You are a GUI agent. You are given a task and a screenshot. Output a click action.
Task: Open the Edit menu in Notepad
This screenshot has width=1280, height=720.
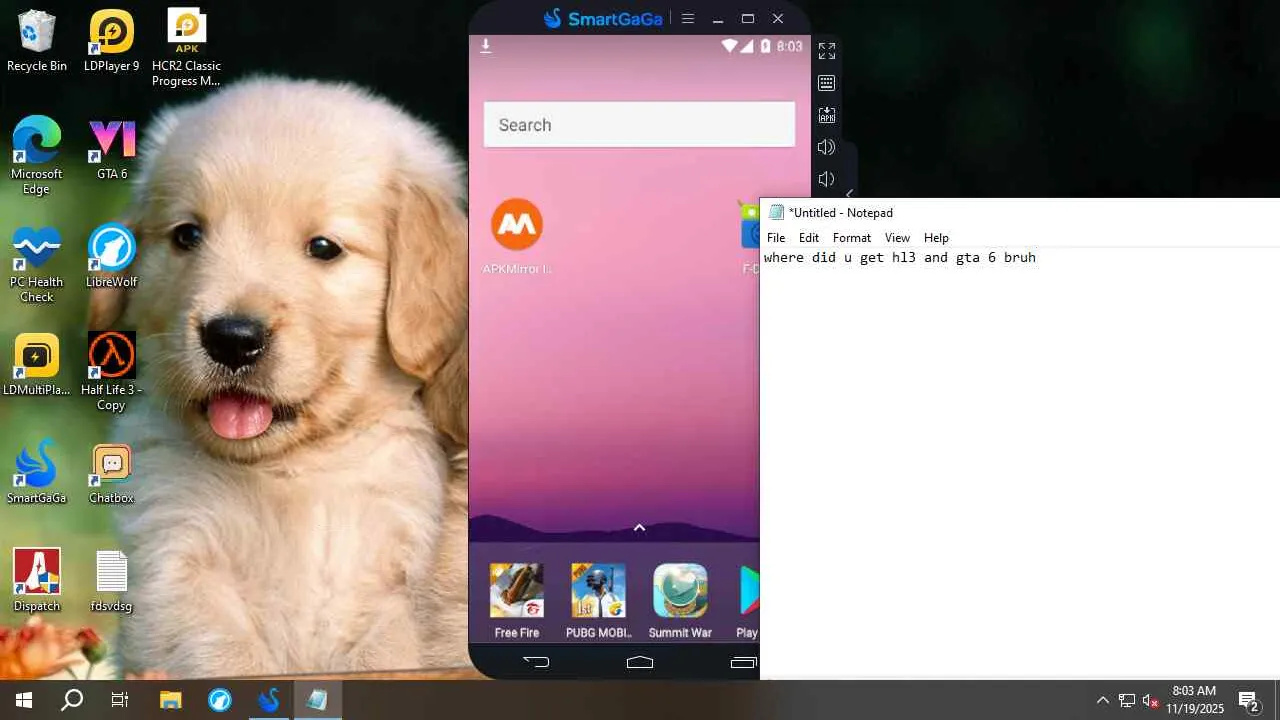[x=809, y=238]
